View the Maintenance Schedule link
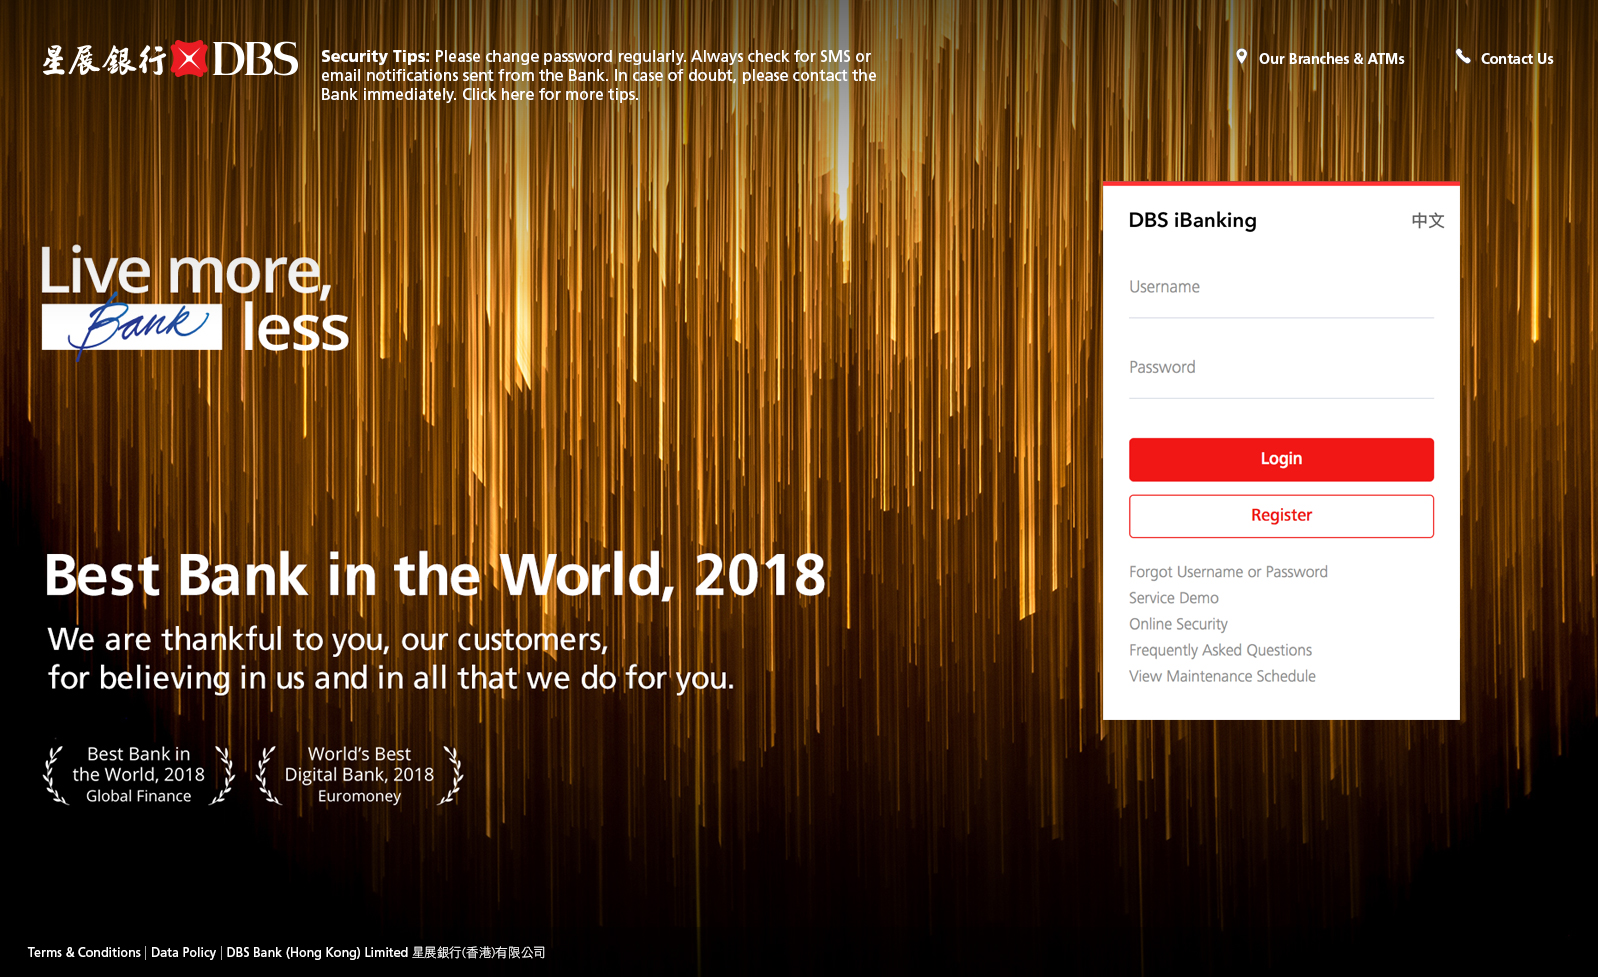The height and width of the screenshot is (977, 1598). point(1222,676)
